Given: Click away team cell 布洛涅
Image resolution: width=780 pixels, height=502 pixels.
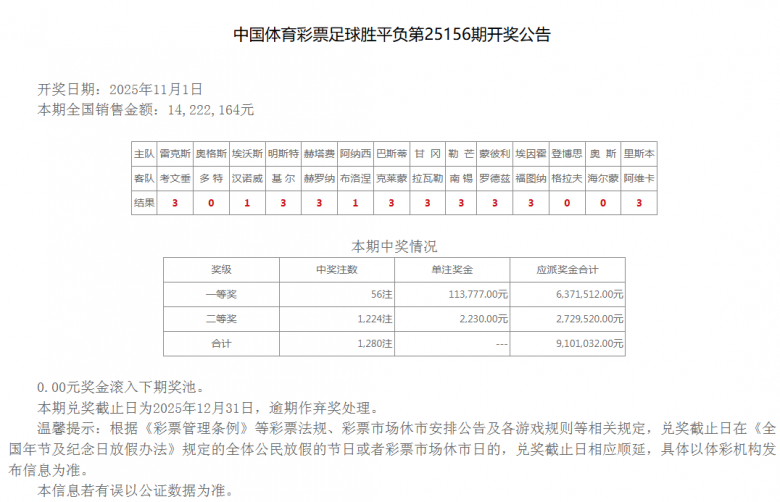Looking at the screenshot, I should 355,178.
